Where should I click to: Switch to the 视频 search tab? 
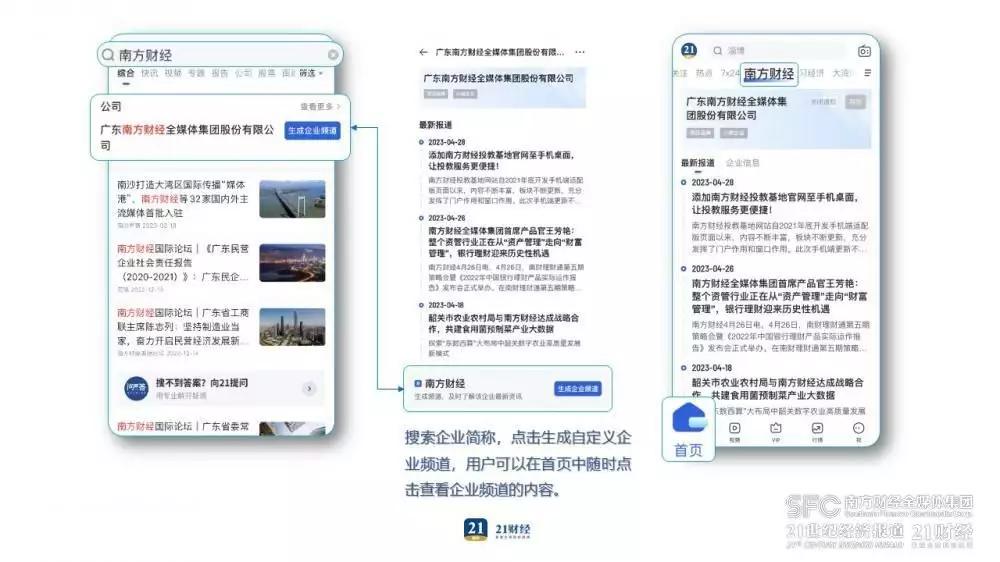[x=173, y=73]
